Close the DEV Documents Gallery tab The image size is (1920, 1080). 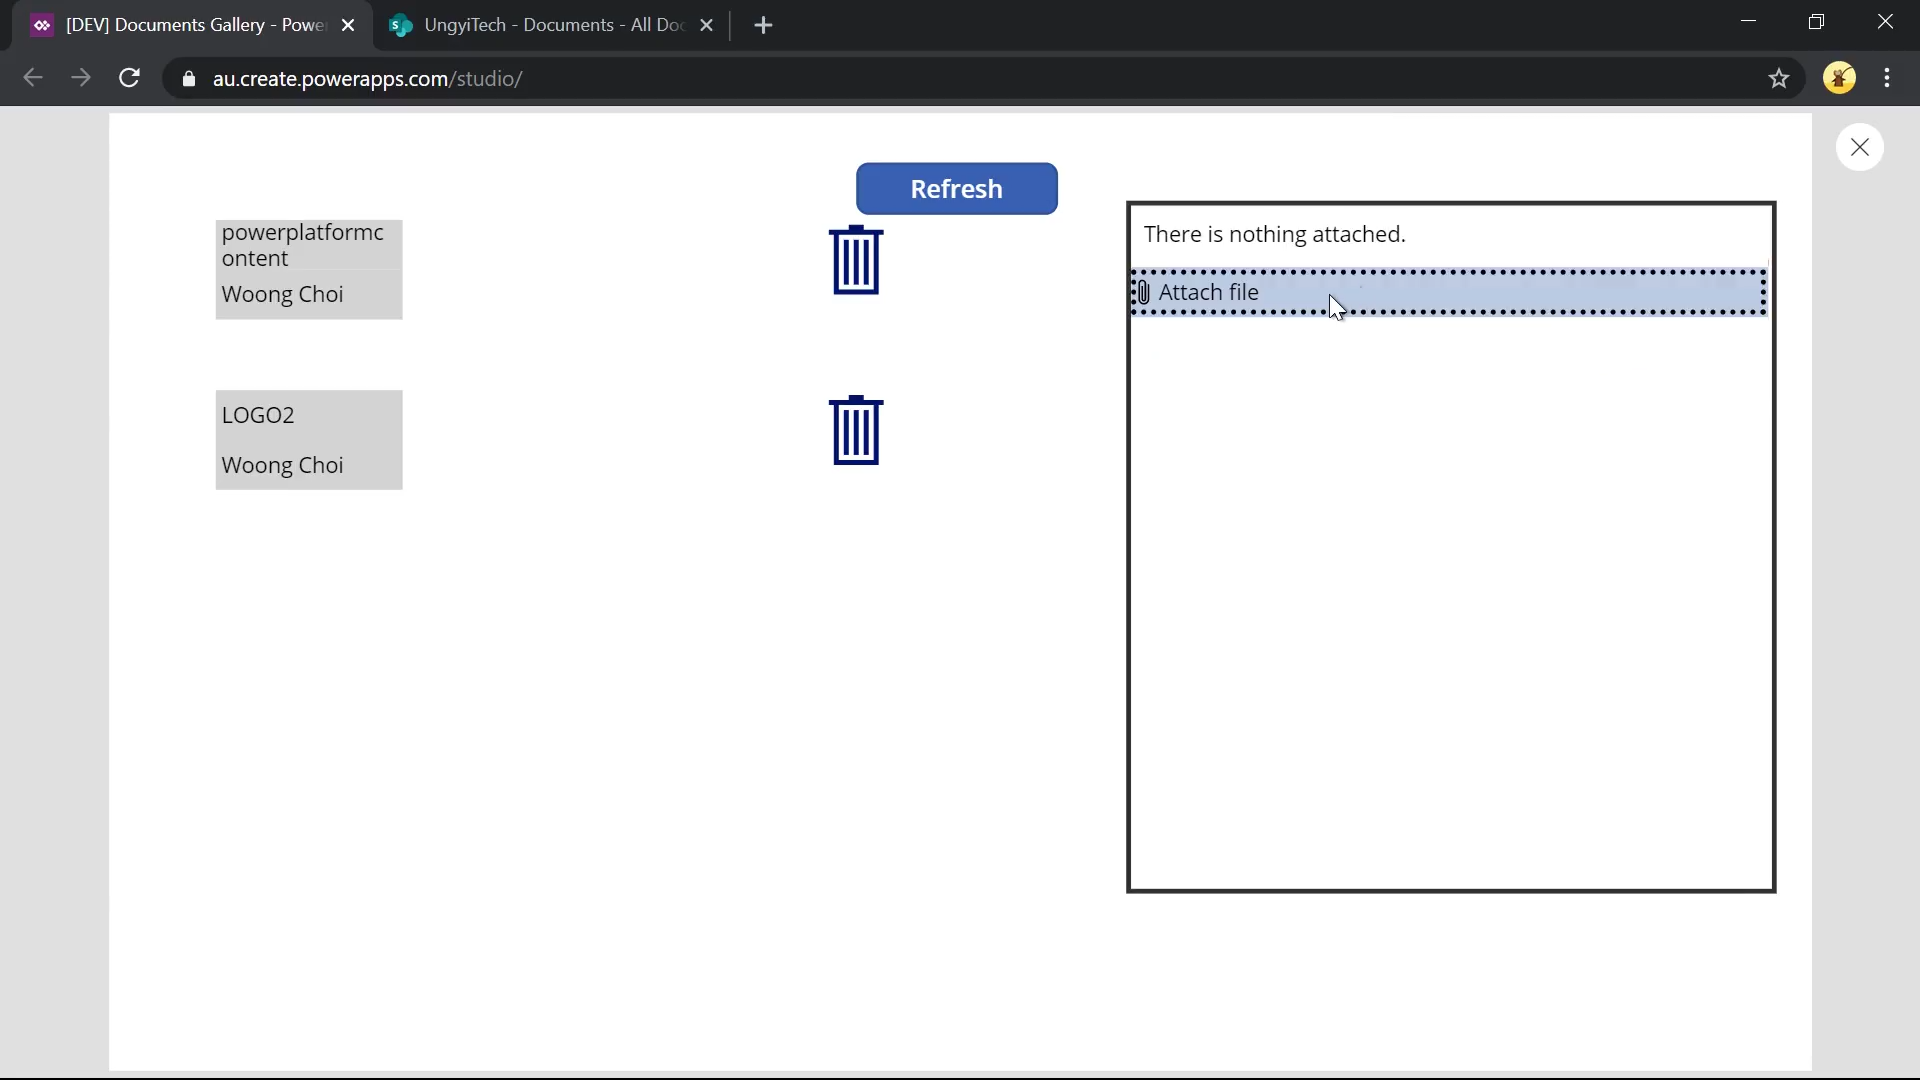[x=348, y=26]
